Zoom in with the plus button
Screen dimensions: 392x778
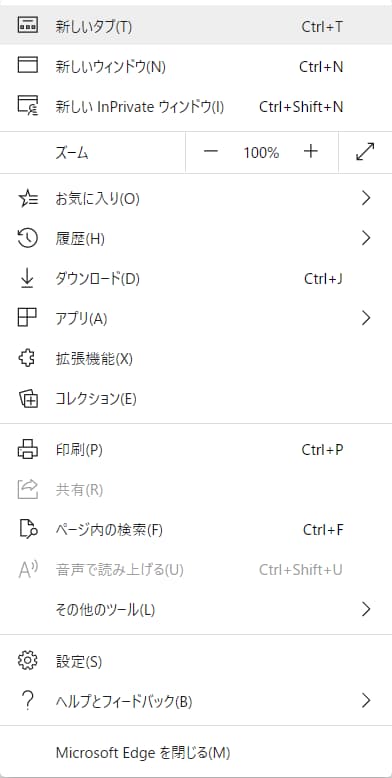(x=311, y=152)
